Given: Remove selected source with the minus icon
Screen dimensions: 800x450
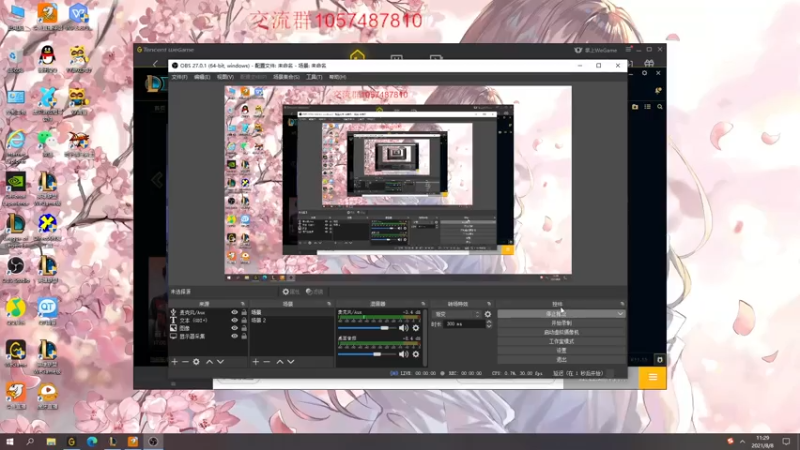Looking at the screenshot, I should click(x=185, y=362).
